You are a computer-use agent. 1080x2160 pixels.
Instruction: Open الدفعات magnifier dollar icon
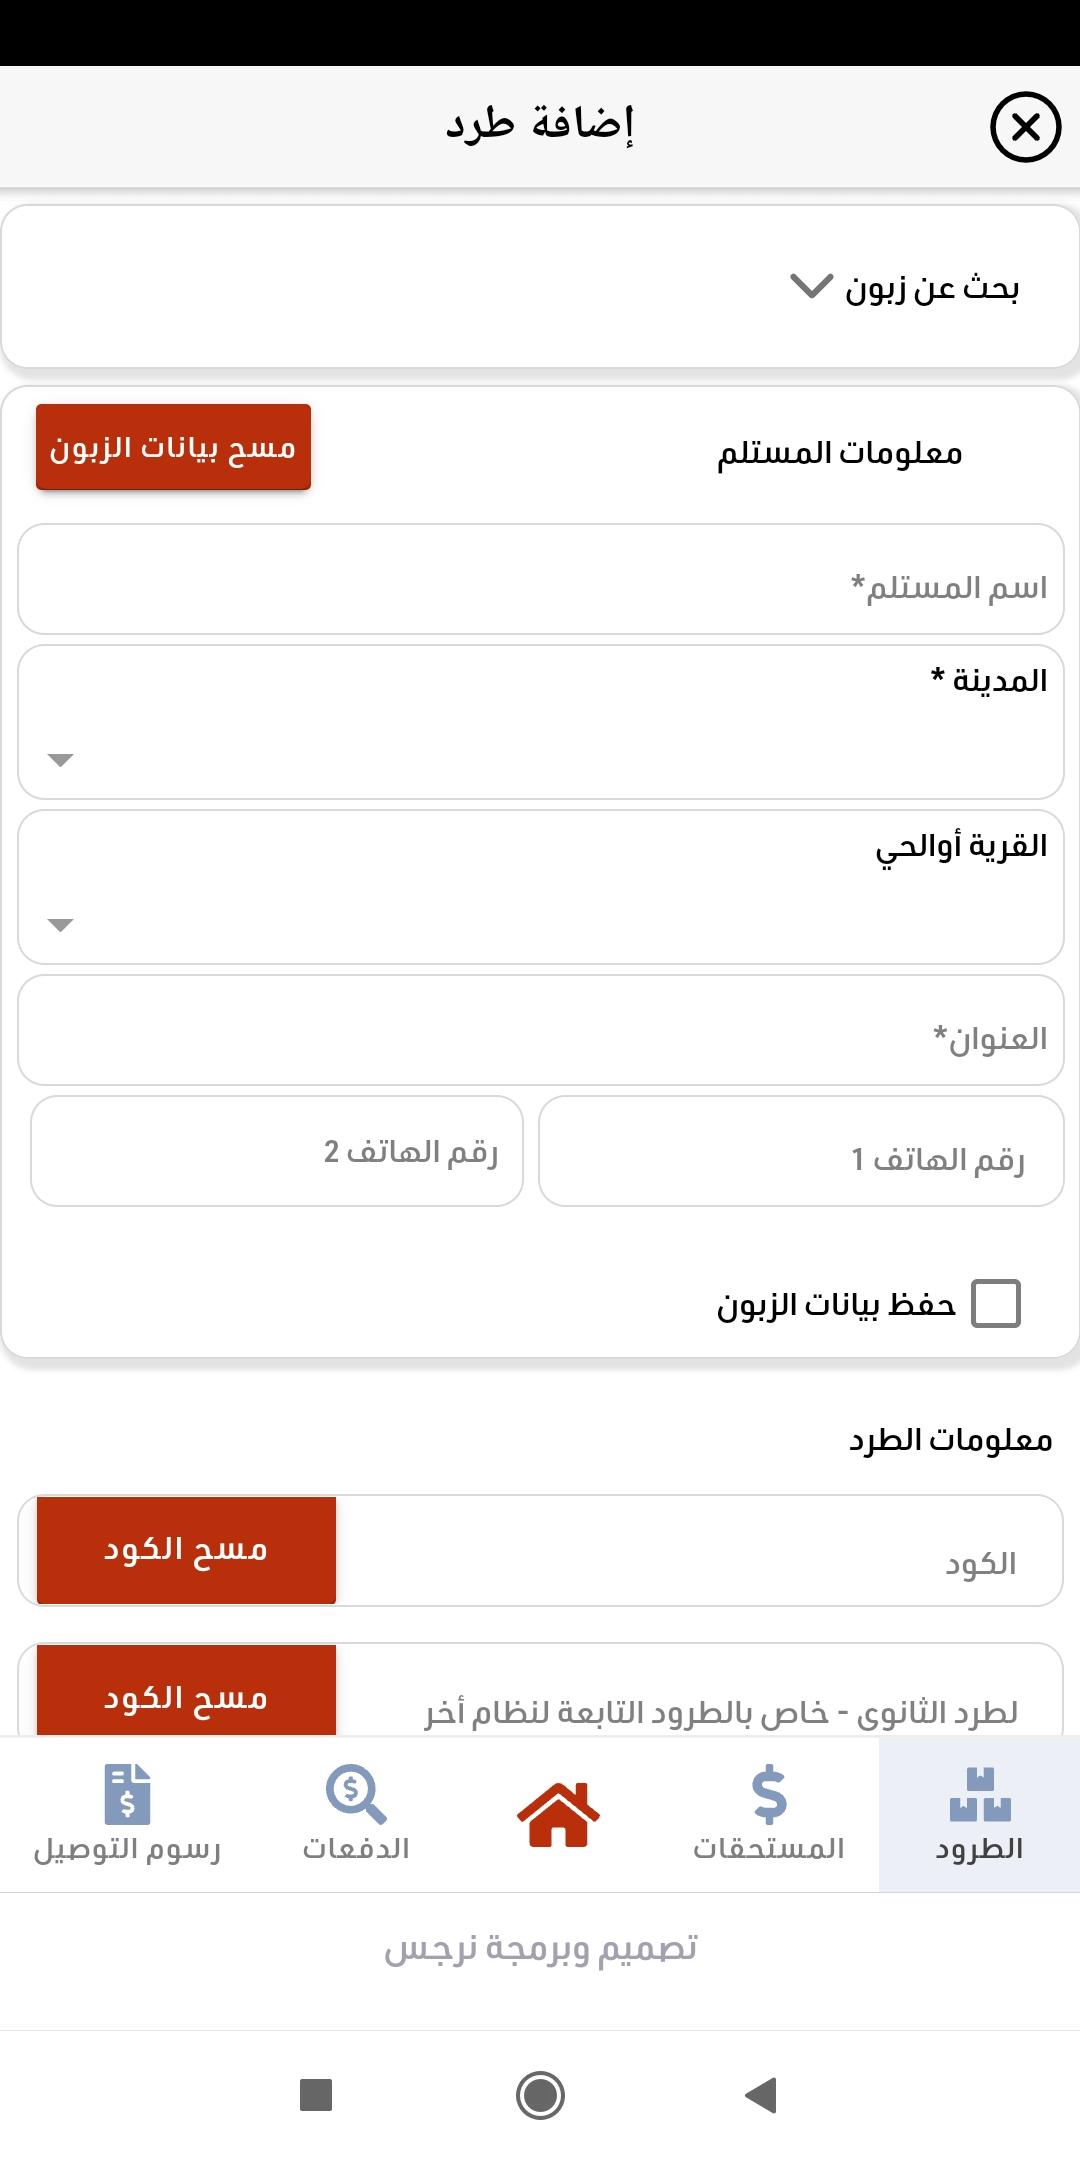click(x=356, y=1795)
